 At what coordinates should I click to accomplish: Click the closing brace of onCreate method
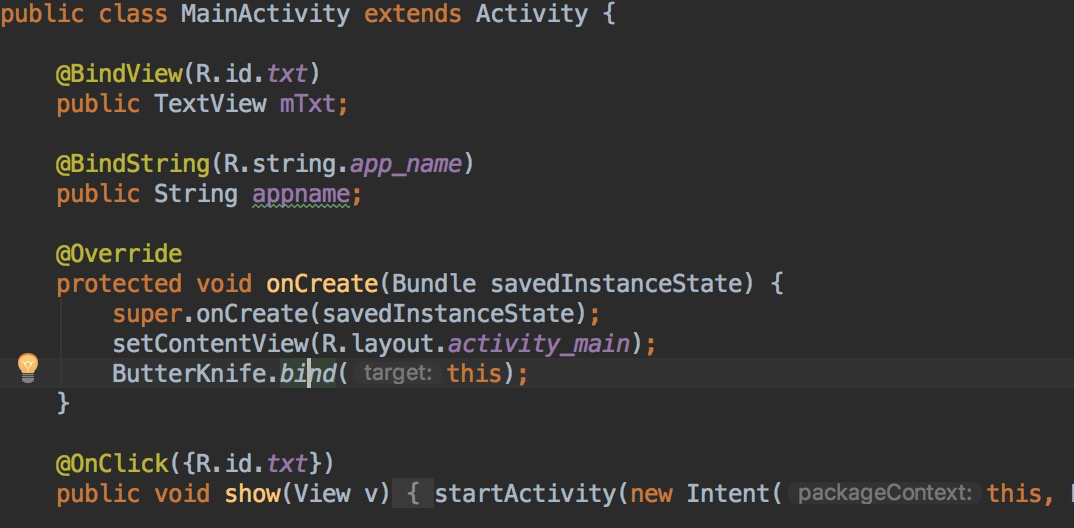point(63,403)
